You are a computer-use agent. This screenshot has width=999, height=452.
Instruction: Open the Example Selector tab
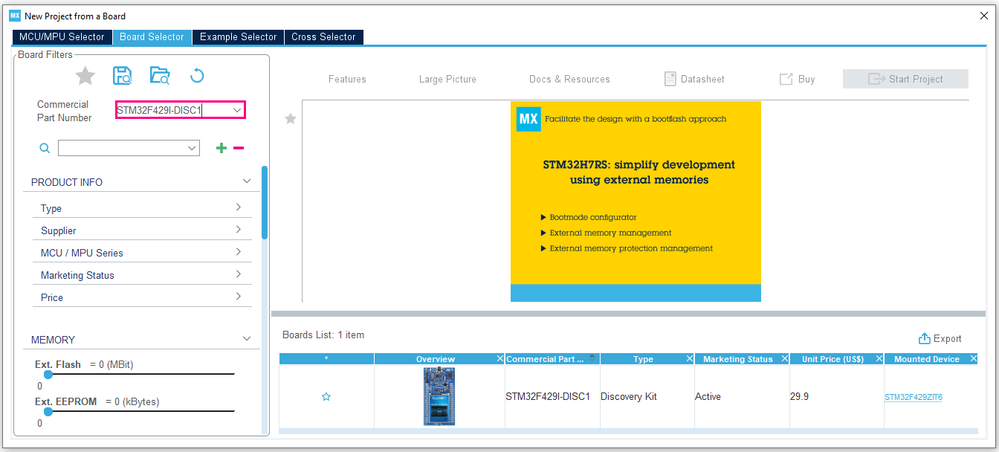point(238,37)
